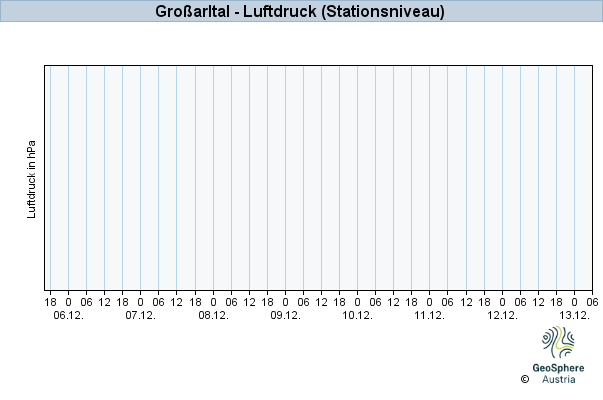Image resolution: width=603 pixels, height=400 pixels.
Task: Select the 07.12. date label
Action: [140, 315]
